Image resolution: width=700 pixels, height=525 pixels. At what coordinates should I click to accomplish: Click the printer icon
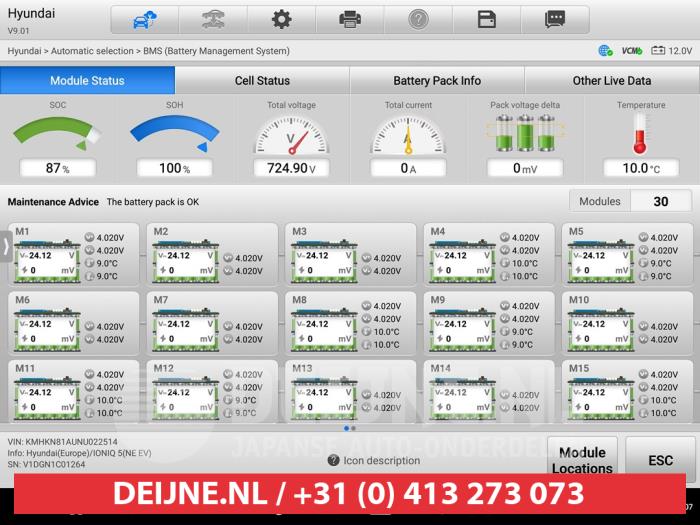pos(350,20)
